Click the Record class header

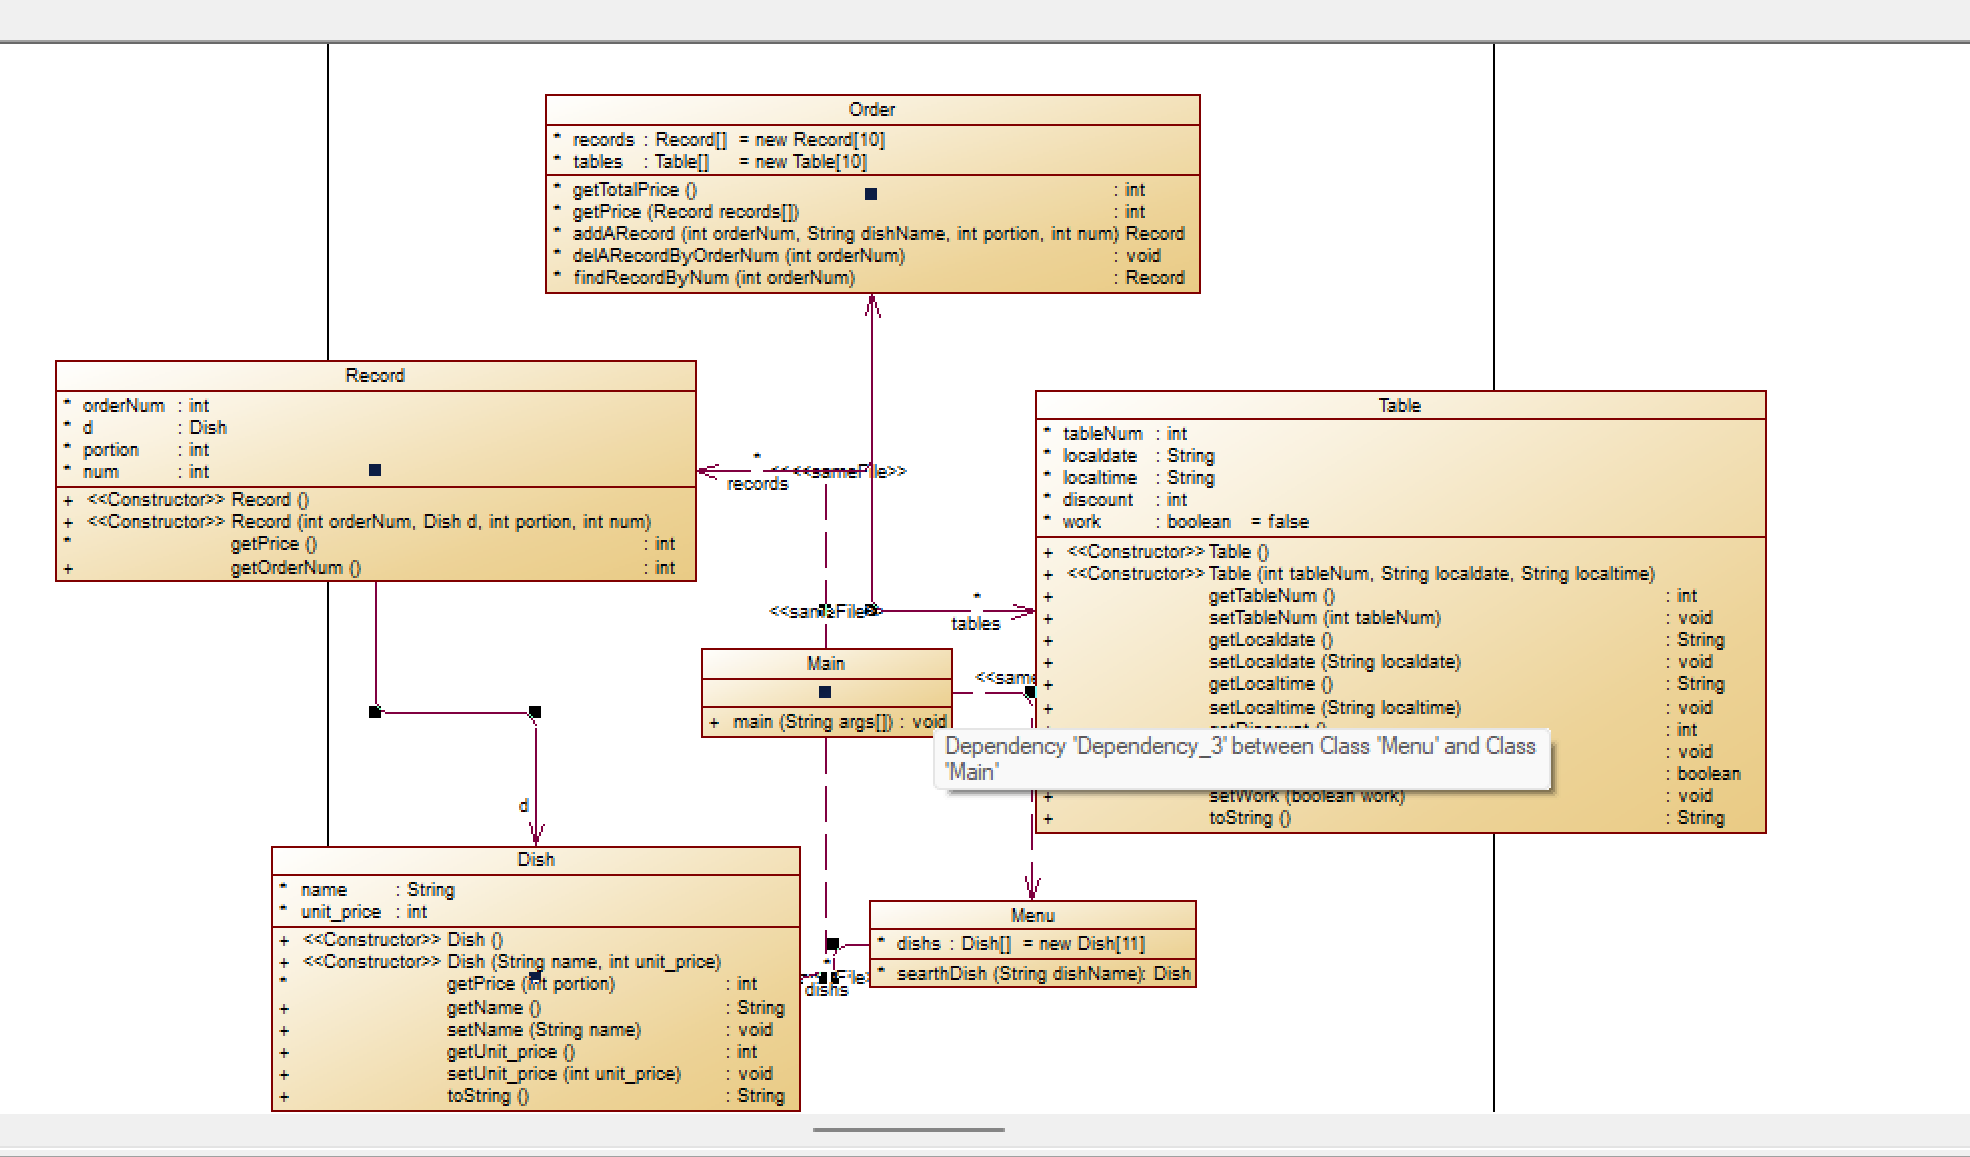pos(375,376)
